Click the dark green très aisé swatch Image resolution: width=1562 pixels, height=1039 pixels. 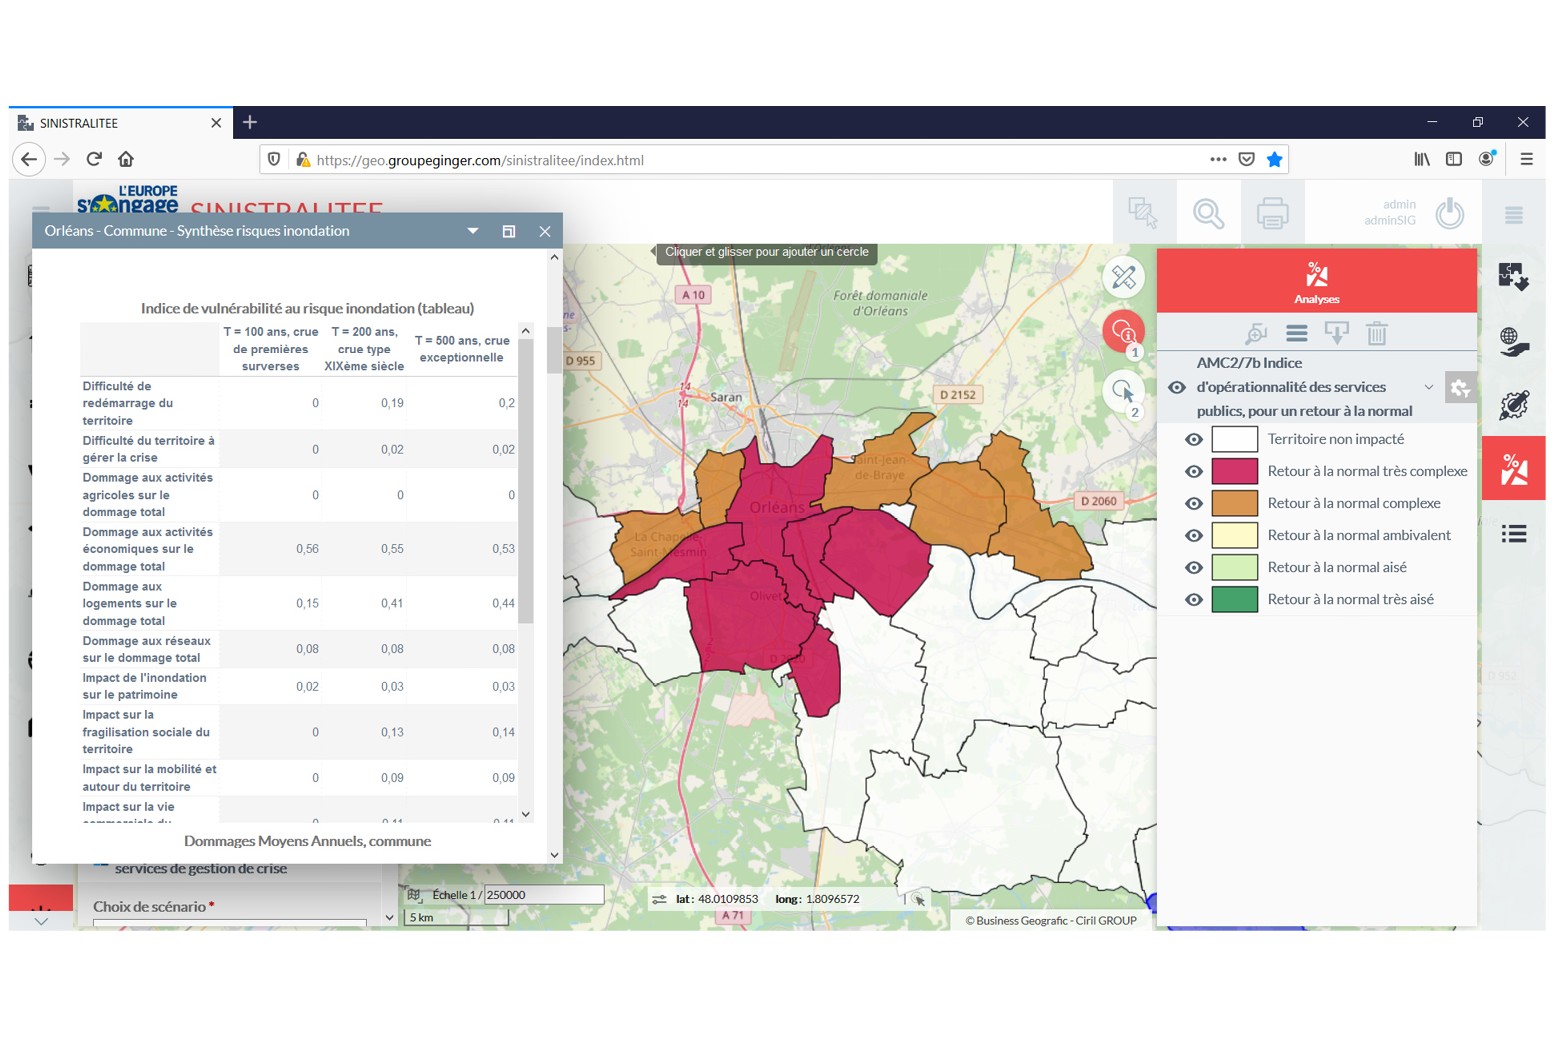[x=1234, y=599]
